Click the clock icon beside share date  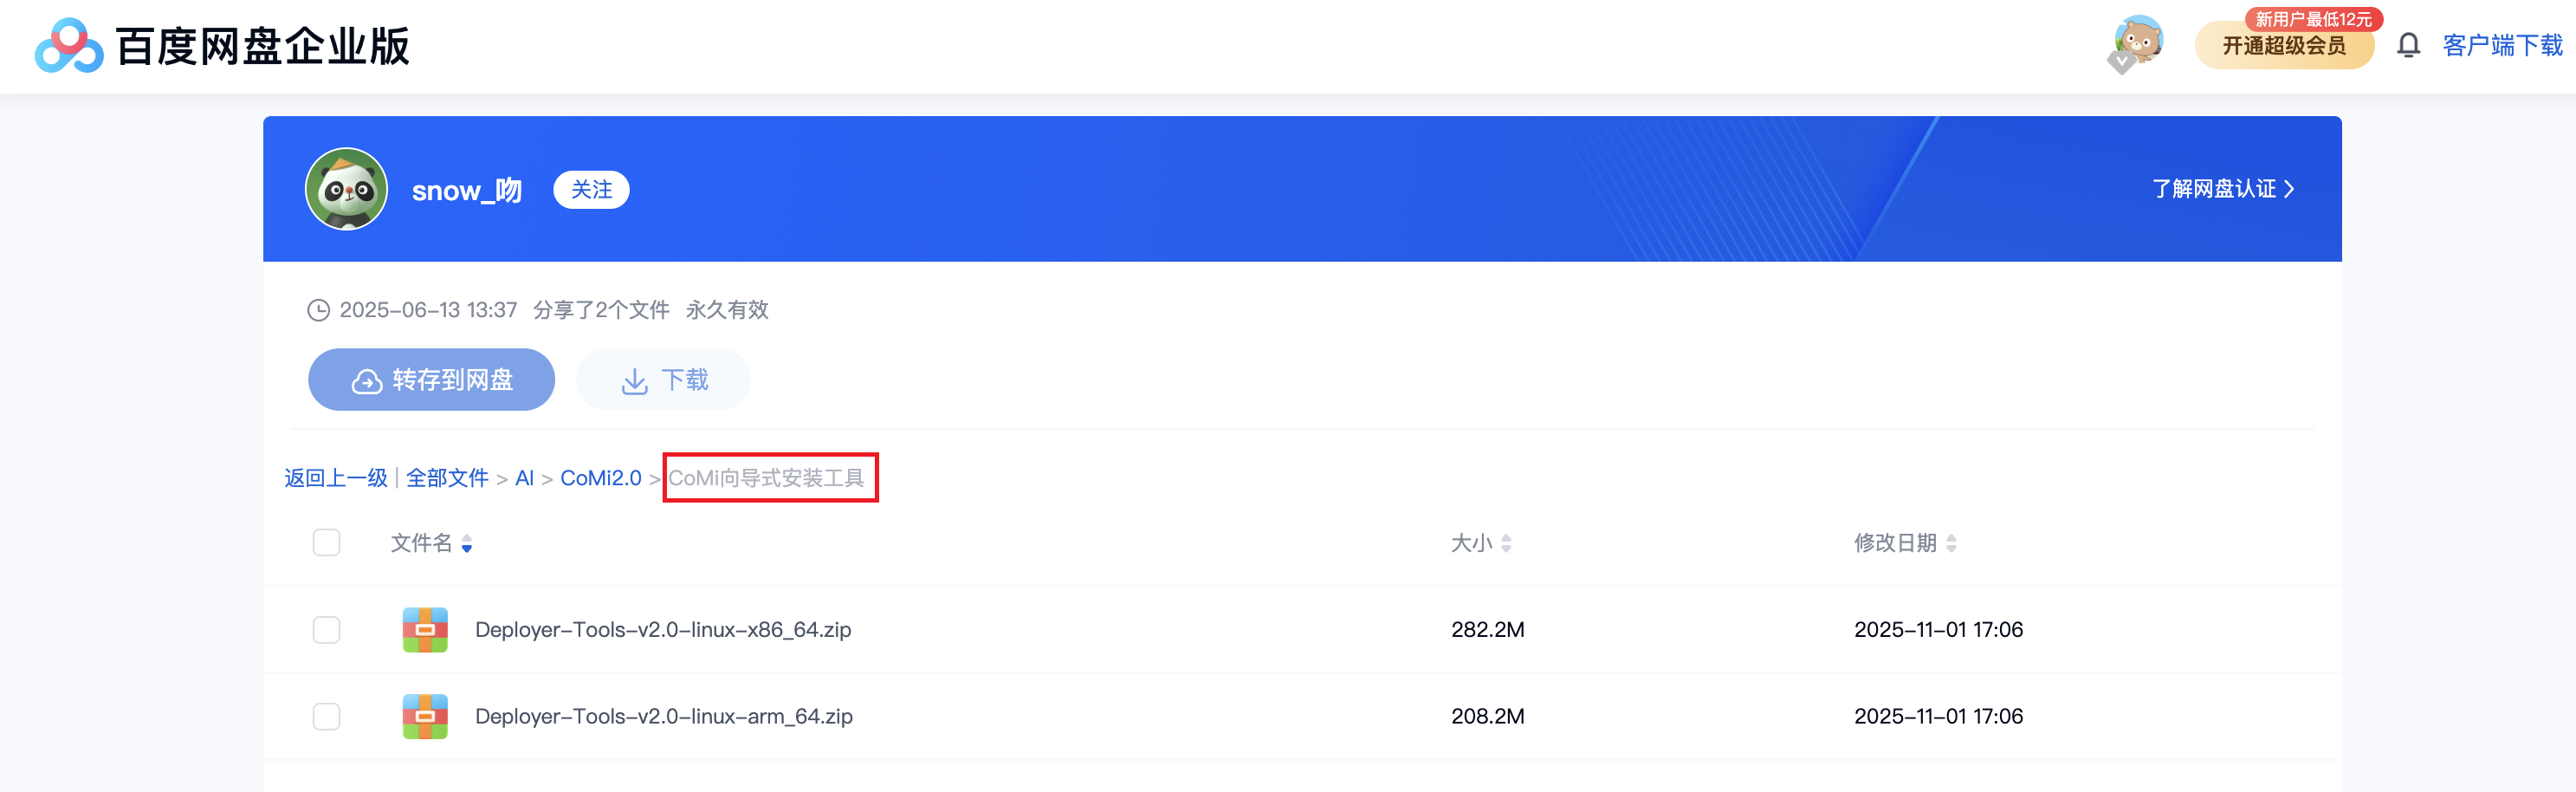318,310
